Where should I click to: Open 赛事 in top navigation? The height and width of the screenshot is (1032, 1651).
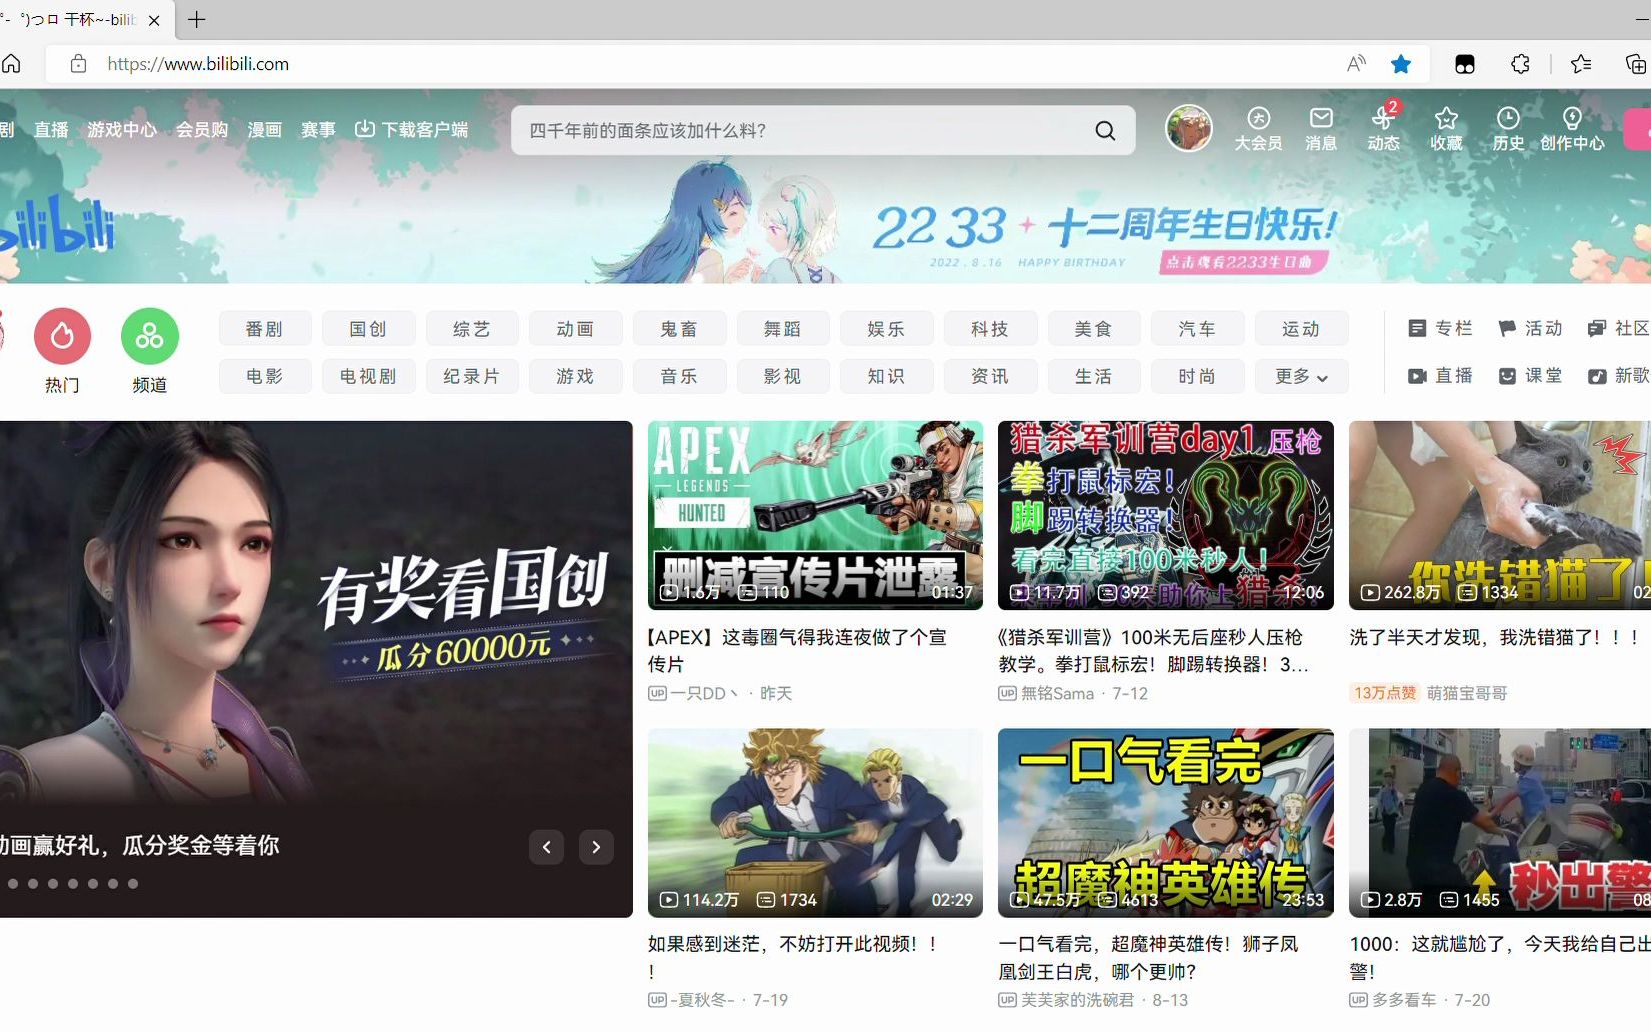pyautogui.click(x=318, y=130)
